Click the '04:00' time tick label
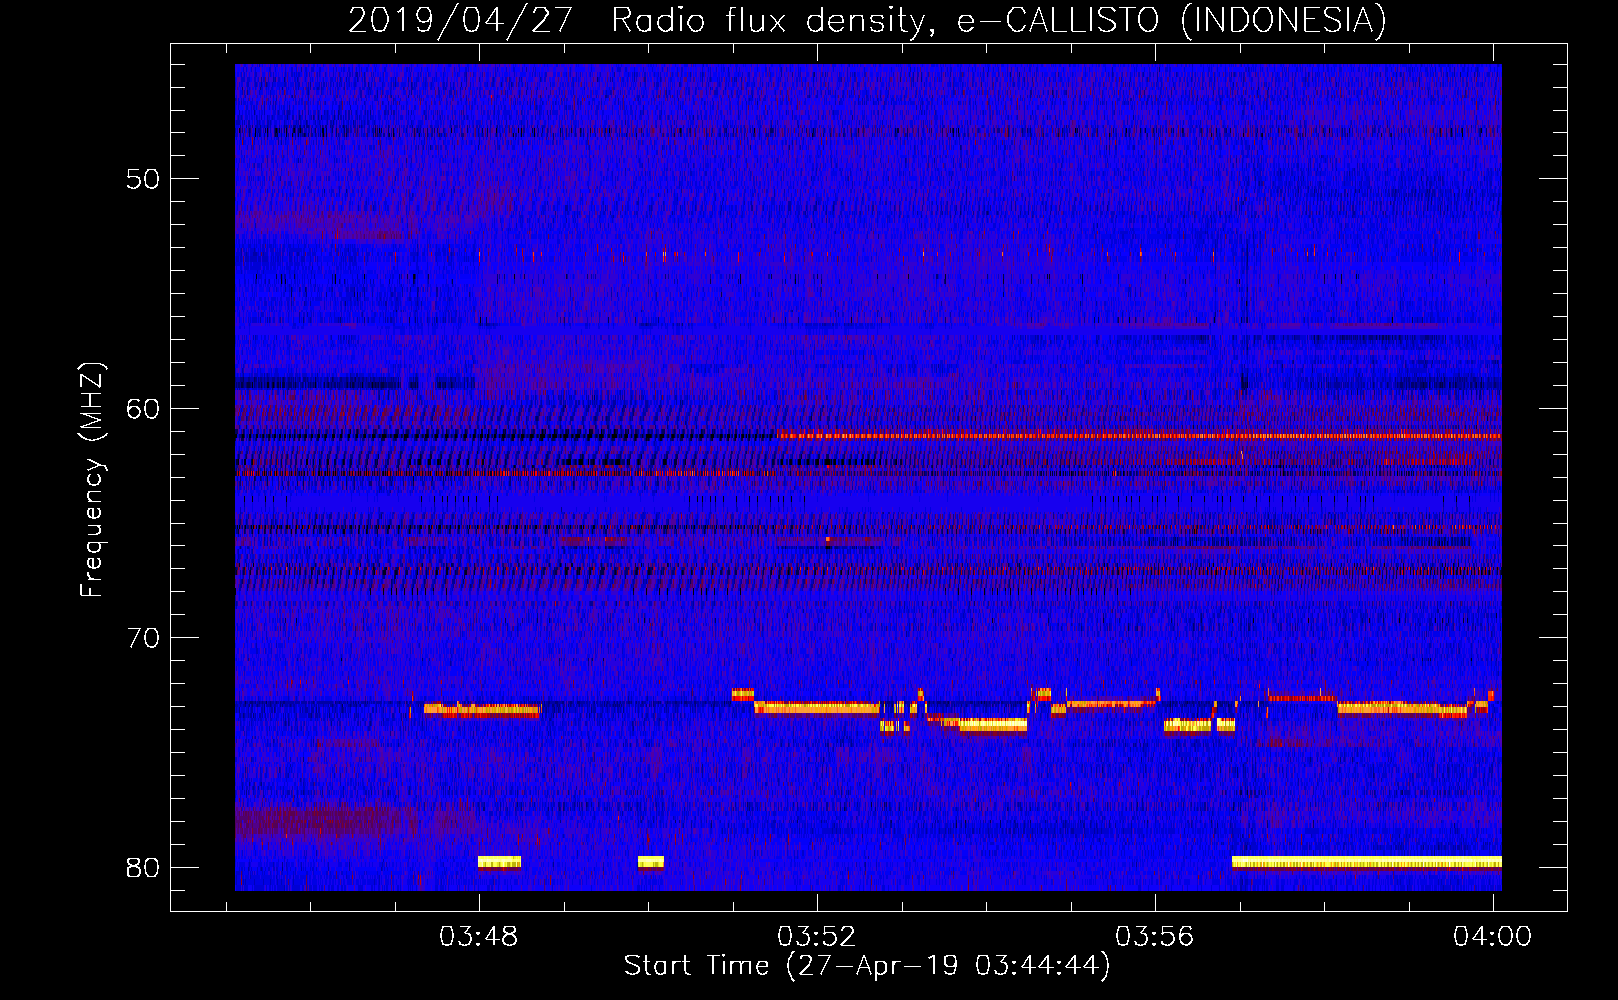Viewport: 1618px width, 1000px height. [x=1492, y=936]
